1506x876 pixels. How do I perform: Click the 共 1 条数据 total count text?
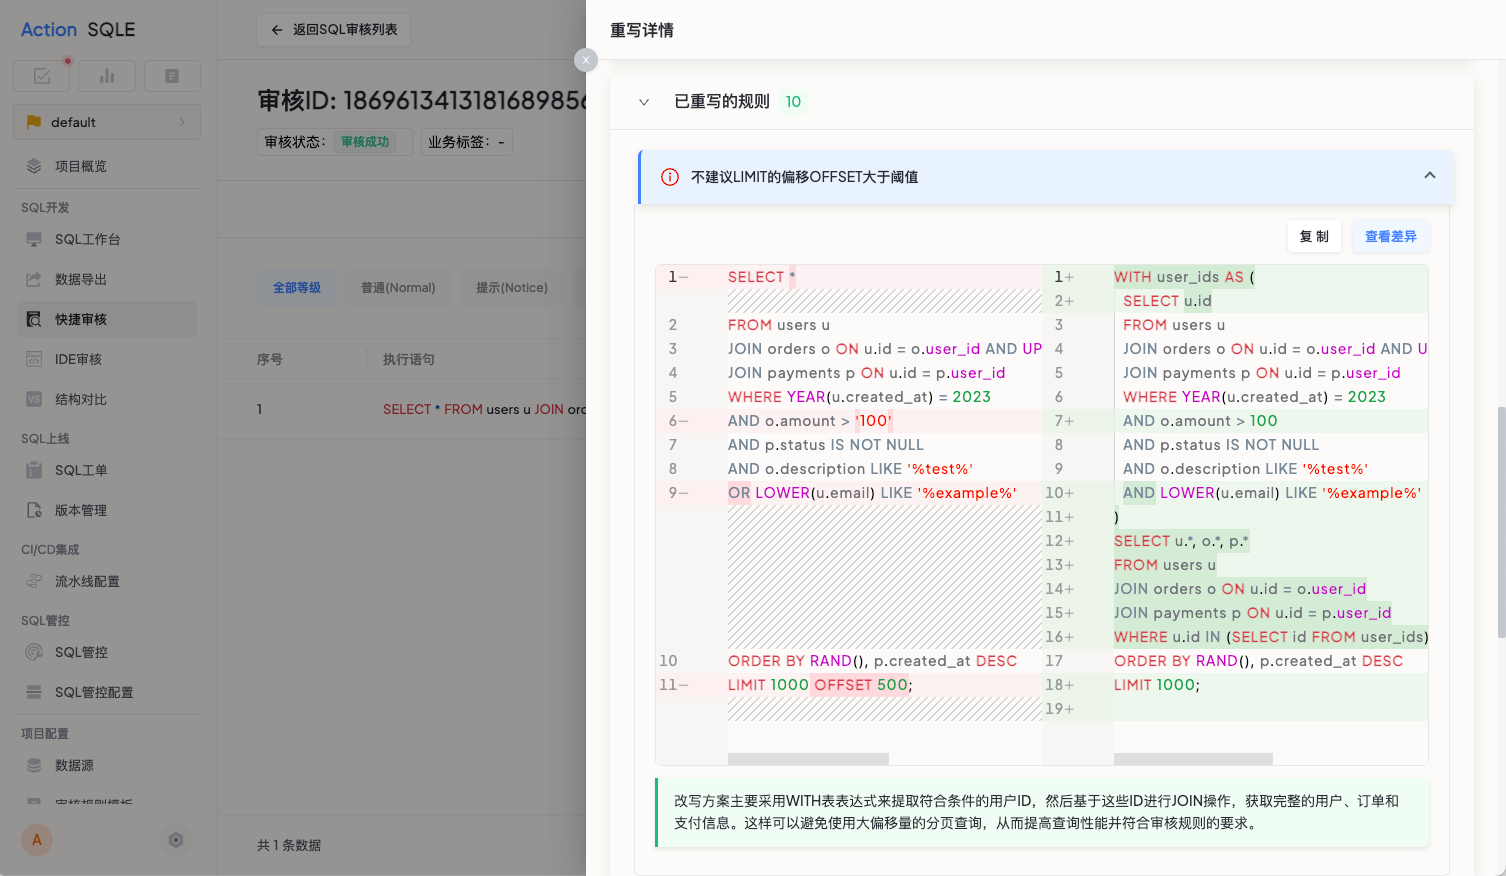tap(289, 845)
